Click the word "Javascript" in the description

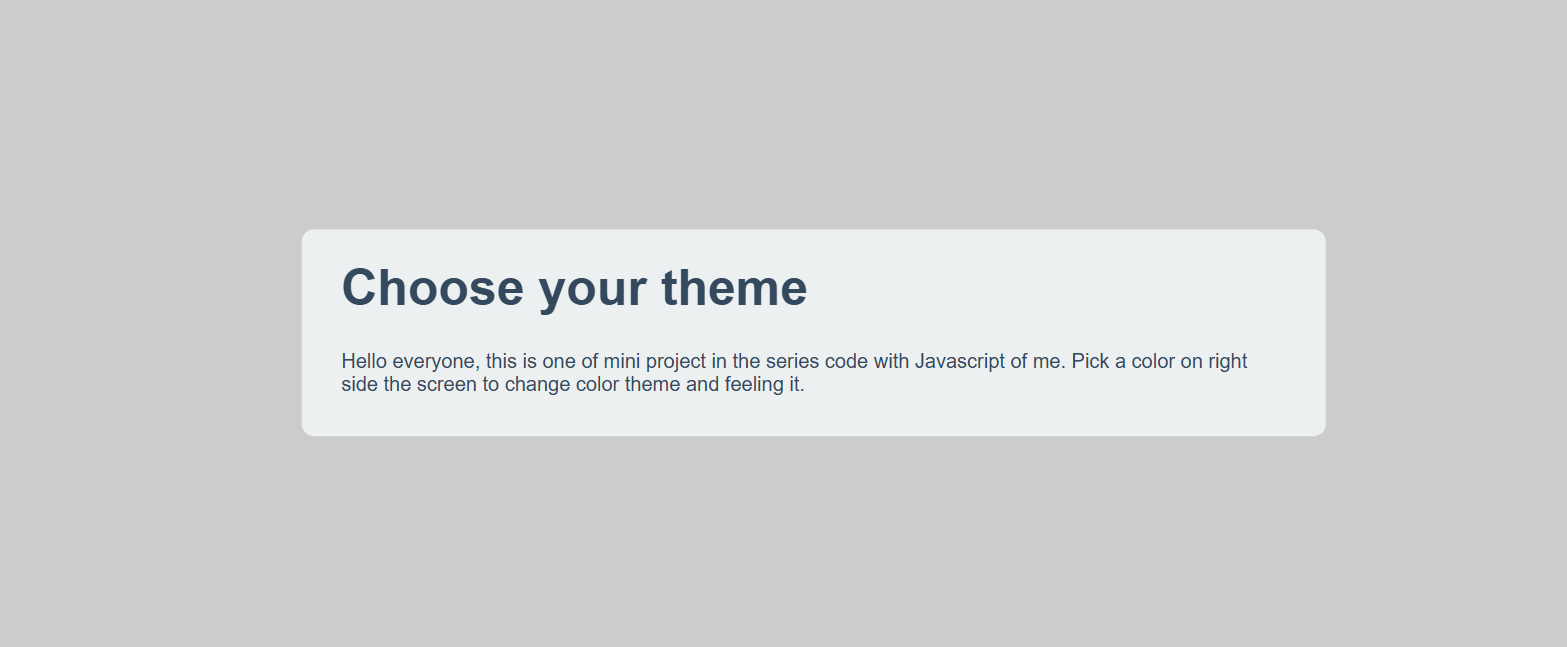pos(962,361)
